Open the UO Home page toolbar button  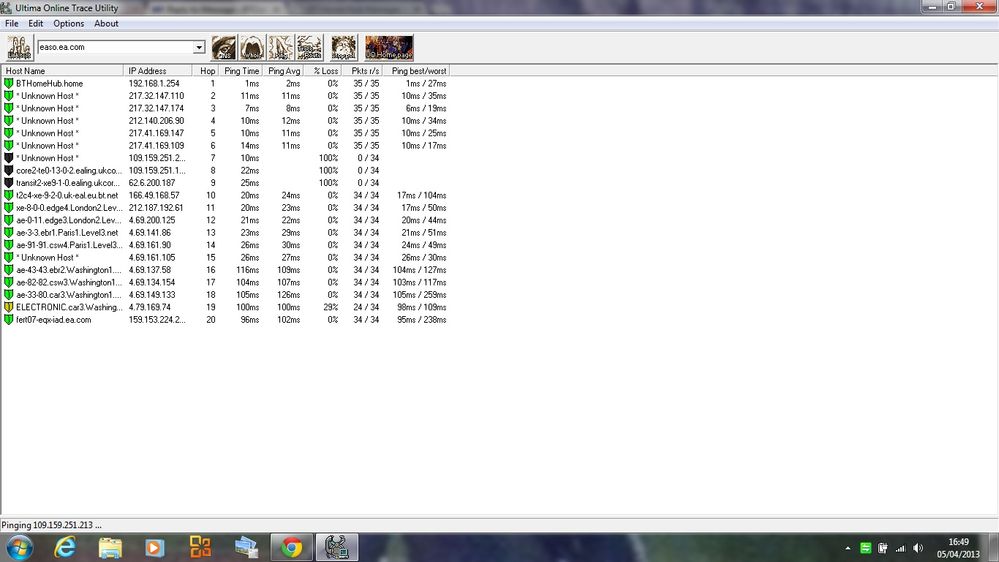pyautogui.click(x=389, y=47)
